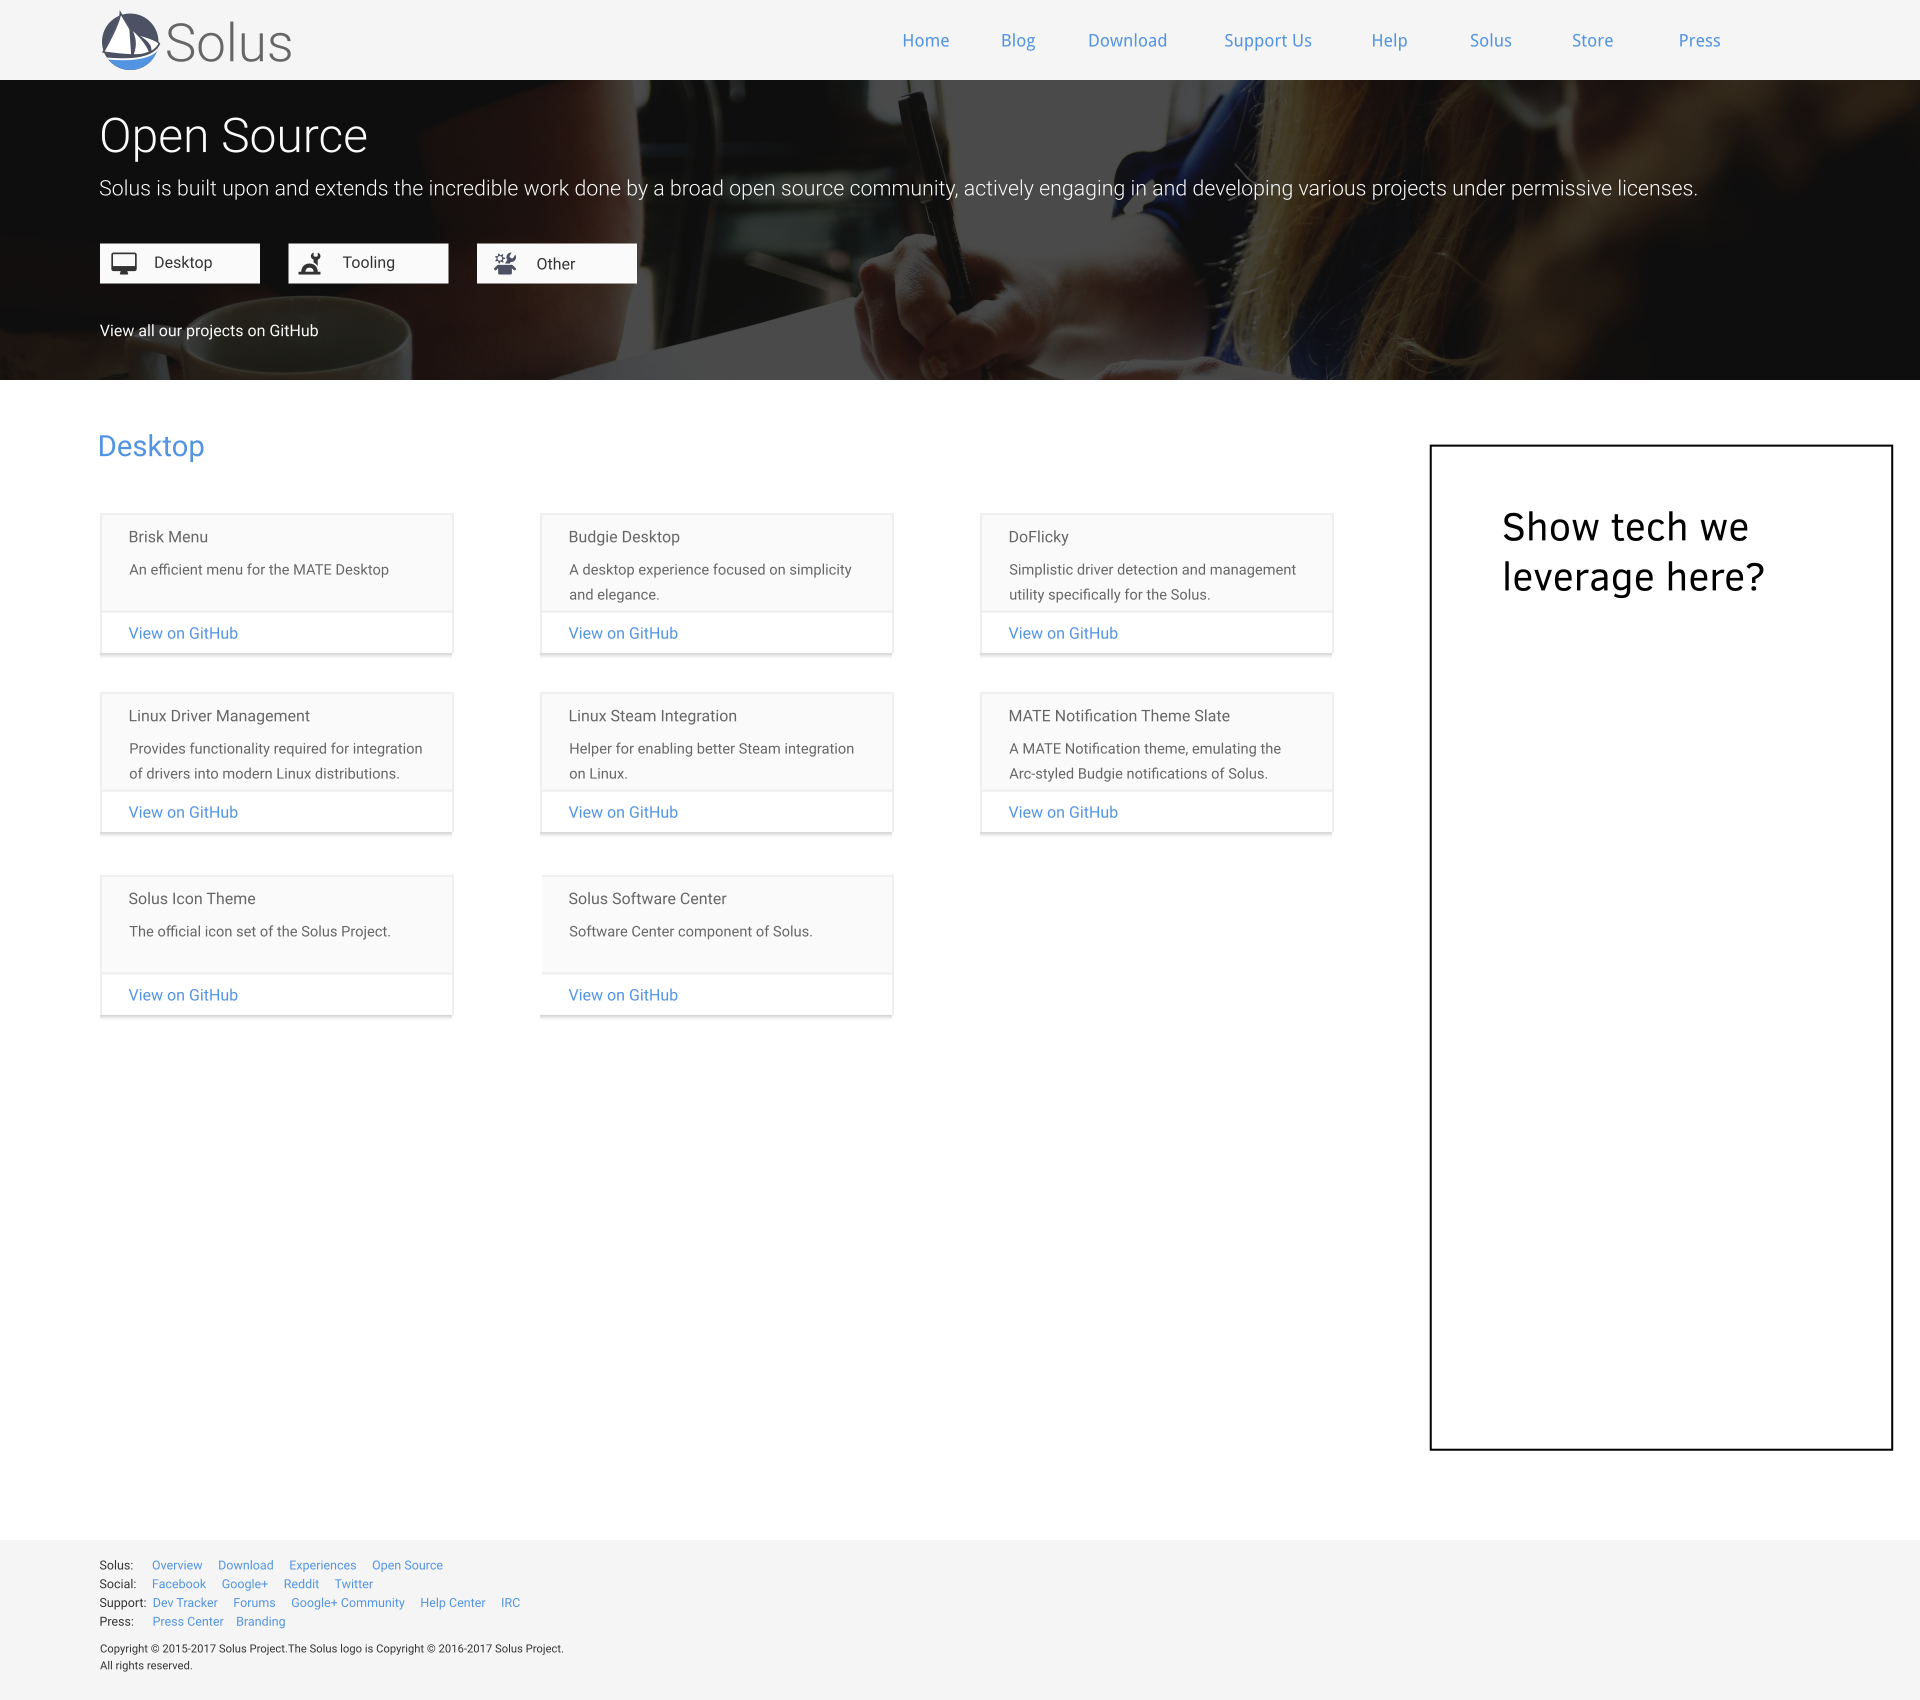Open the Facebook footer link
Viewport: 1920px width, 1700px height.
coord(179,1584)
